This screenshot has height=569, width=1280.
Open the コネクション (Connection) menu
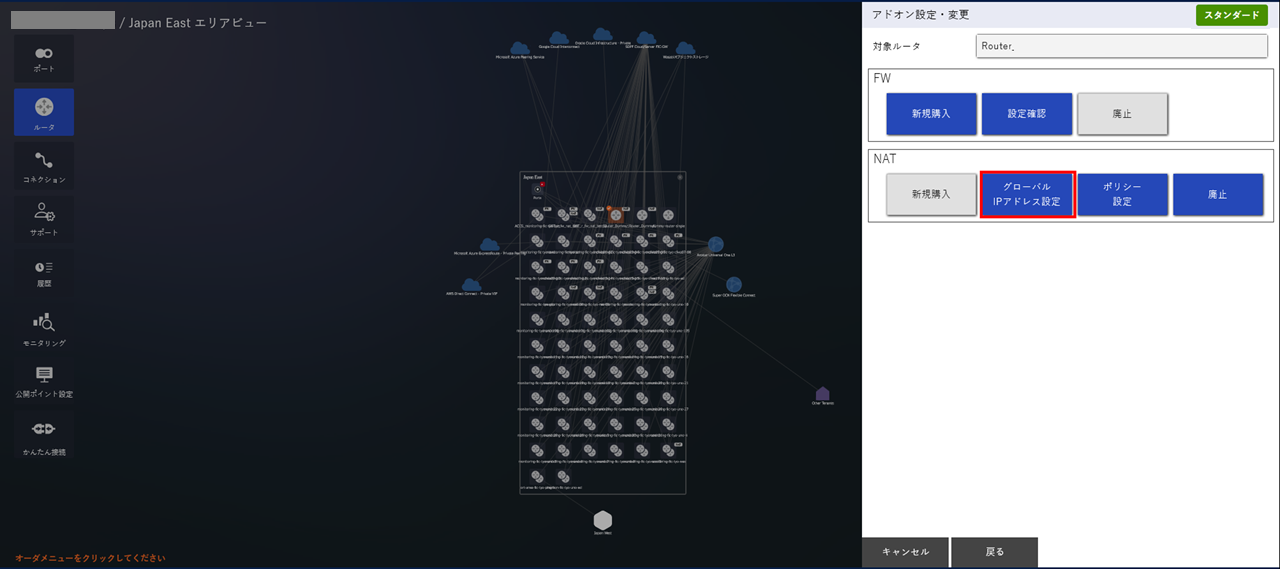click(44, 165)
